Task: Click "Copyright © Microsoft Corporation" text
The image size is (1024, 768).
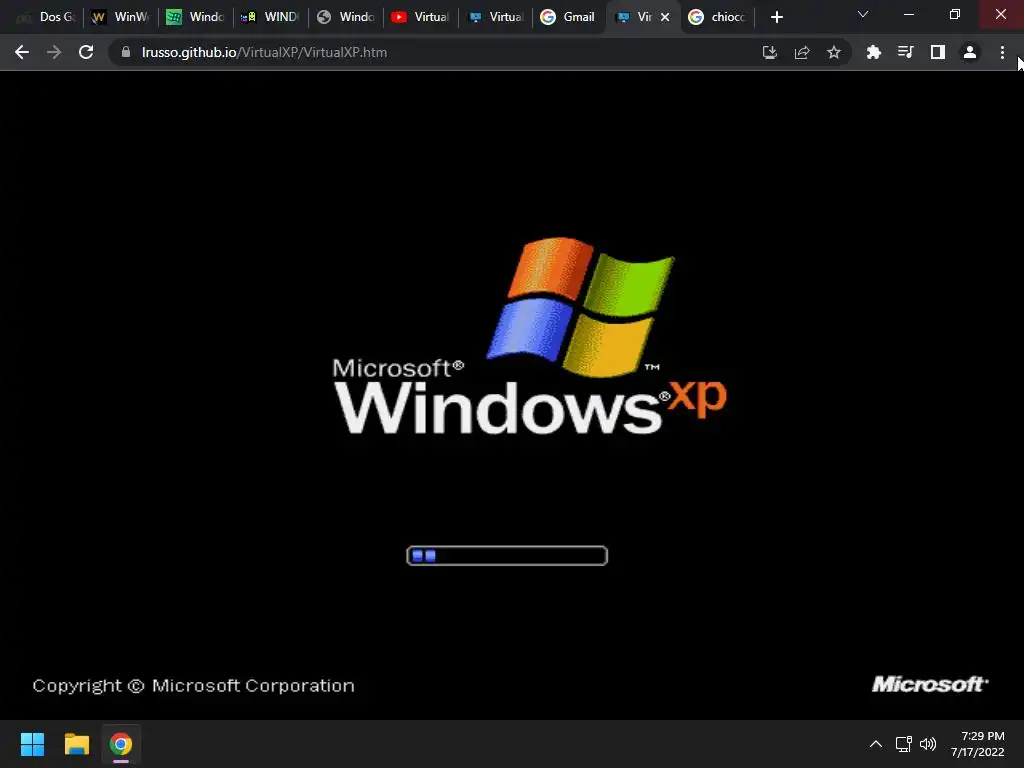Action: tap(193, 686)
